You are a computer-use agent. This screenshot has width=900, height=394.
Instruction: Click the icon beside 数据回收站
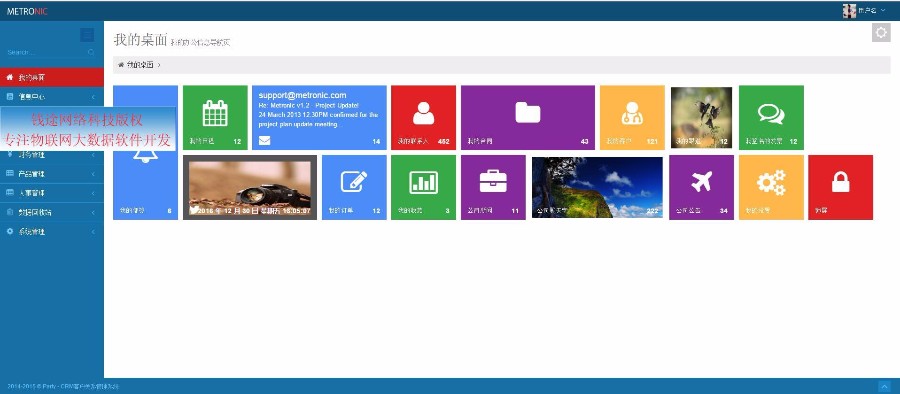click(x=10, y=212)
